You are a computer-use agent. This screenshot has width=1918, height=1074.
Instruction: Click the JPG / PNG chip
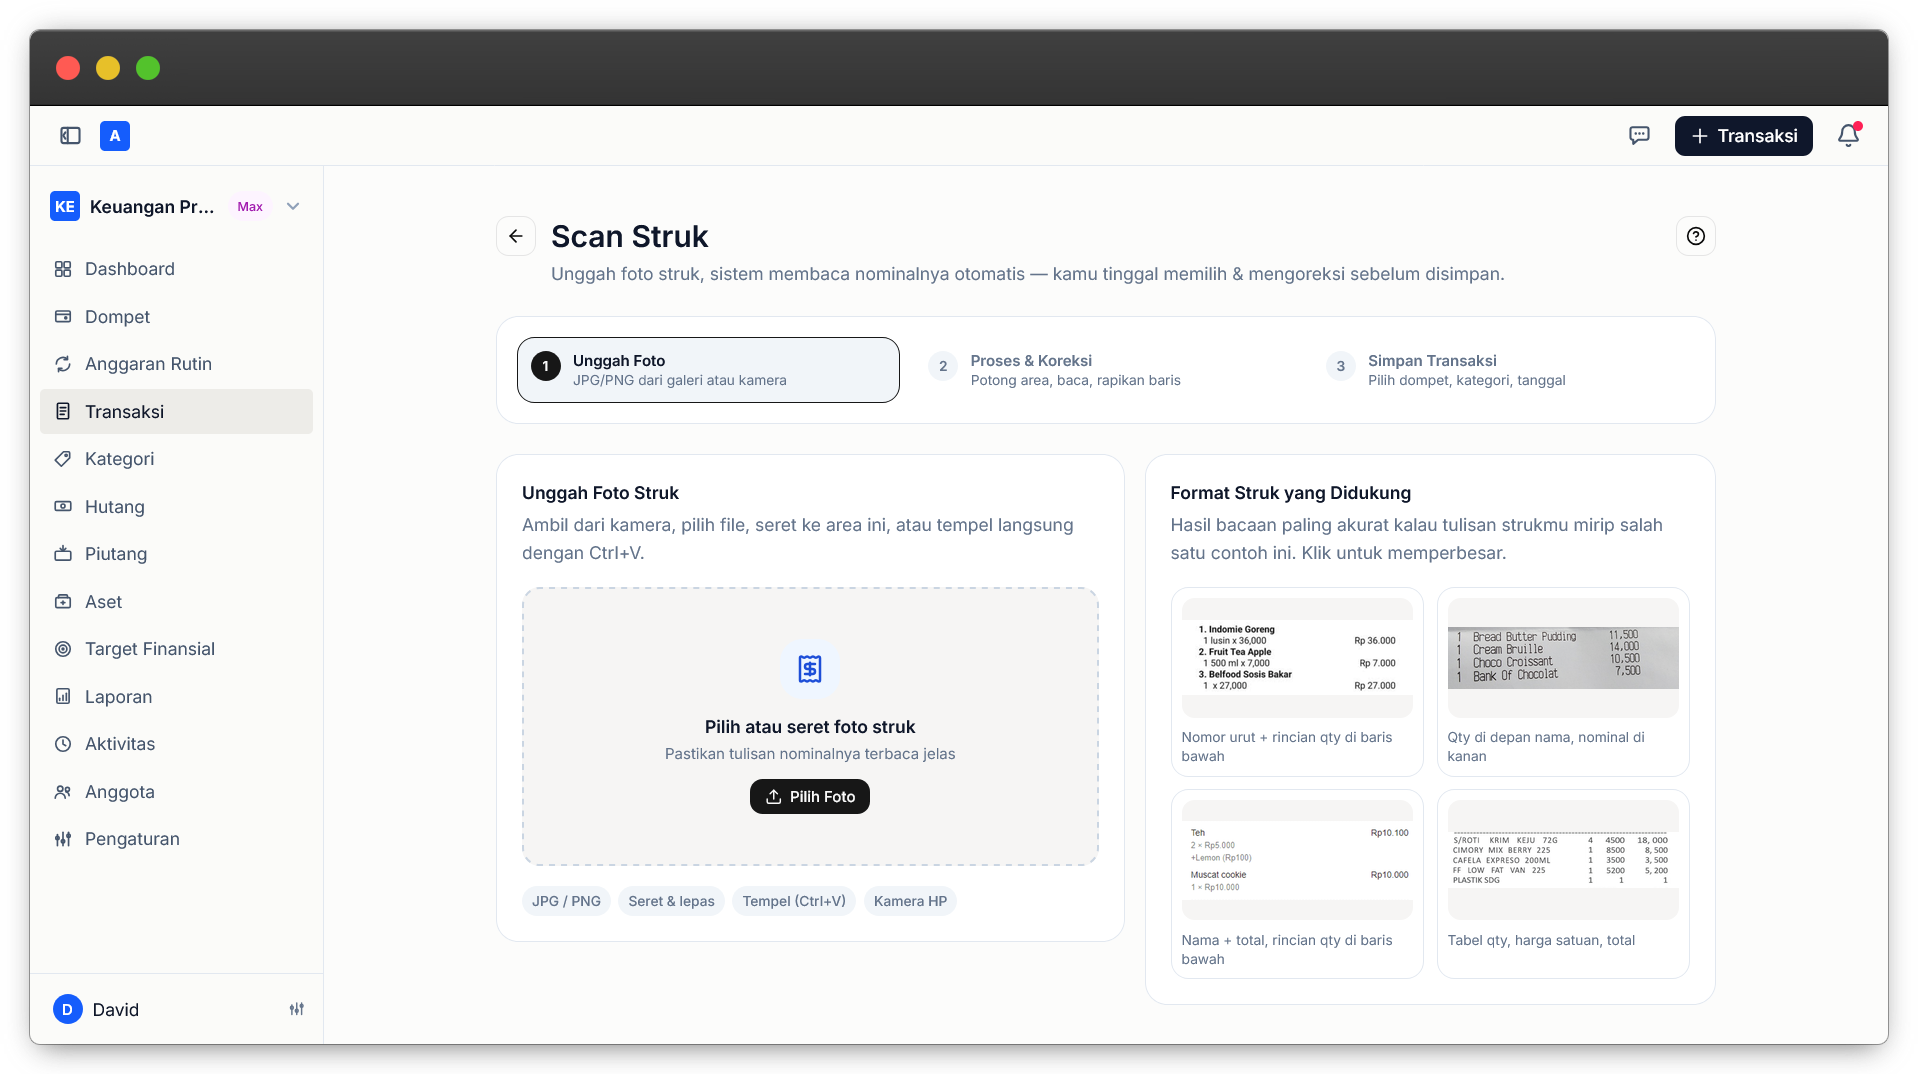tap(566, 901)
